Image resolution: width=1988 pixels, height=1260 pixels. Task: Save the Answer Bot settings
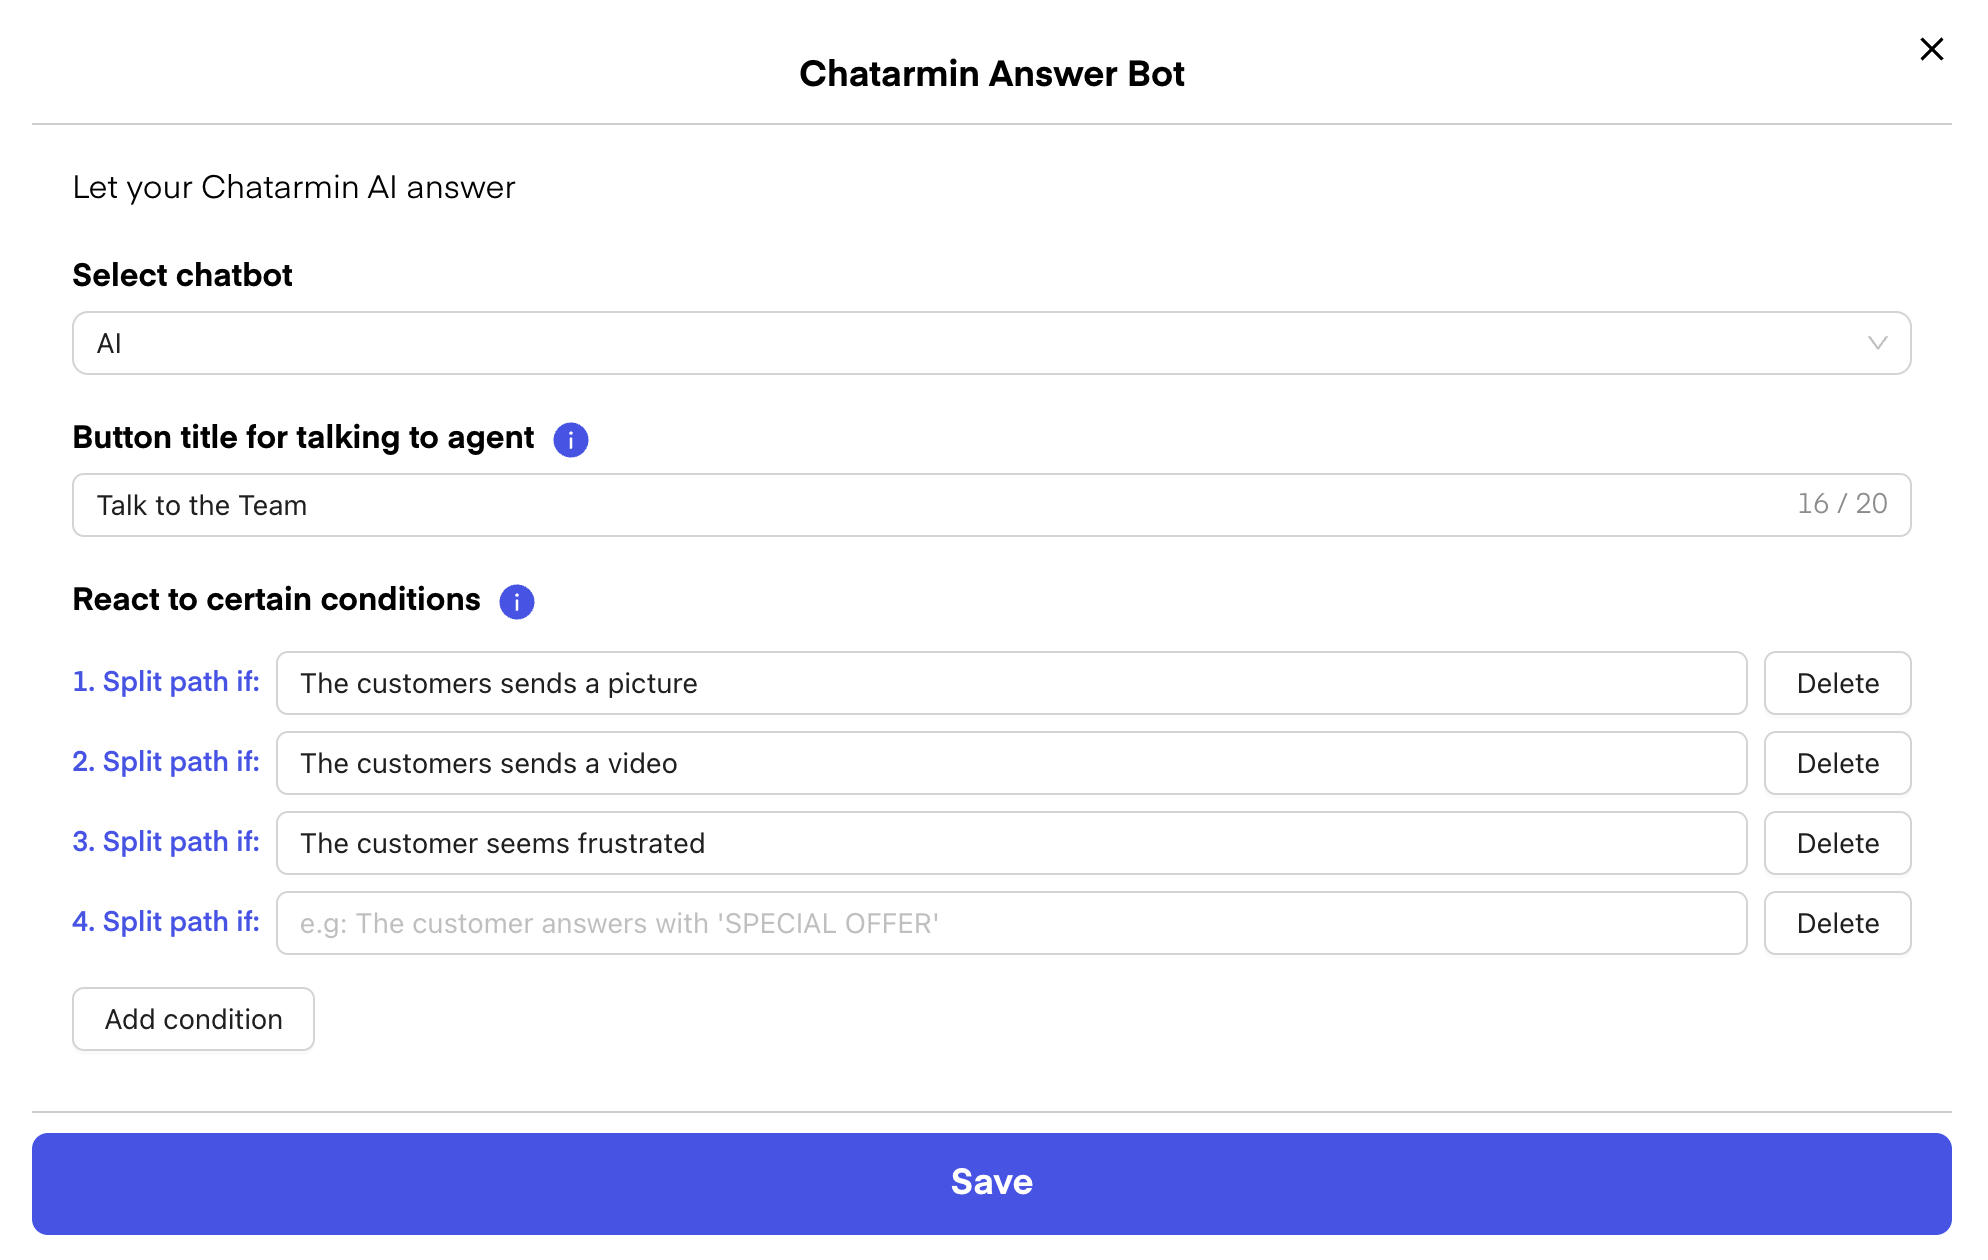(991, 1183)
